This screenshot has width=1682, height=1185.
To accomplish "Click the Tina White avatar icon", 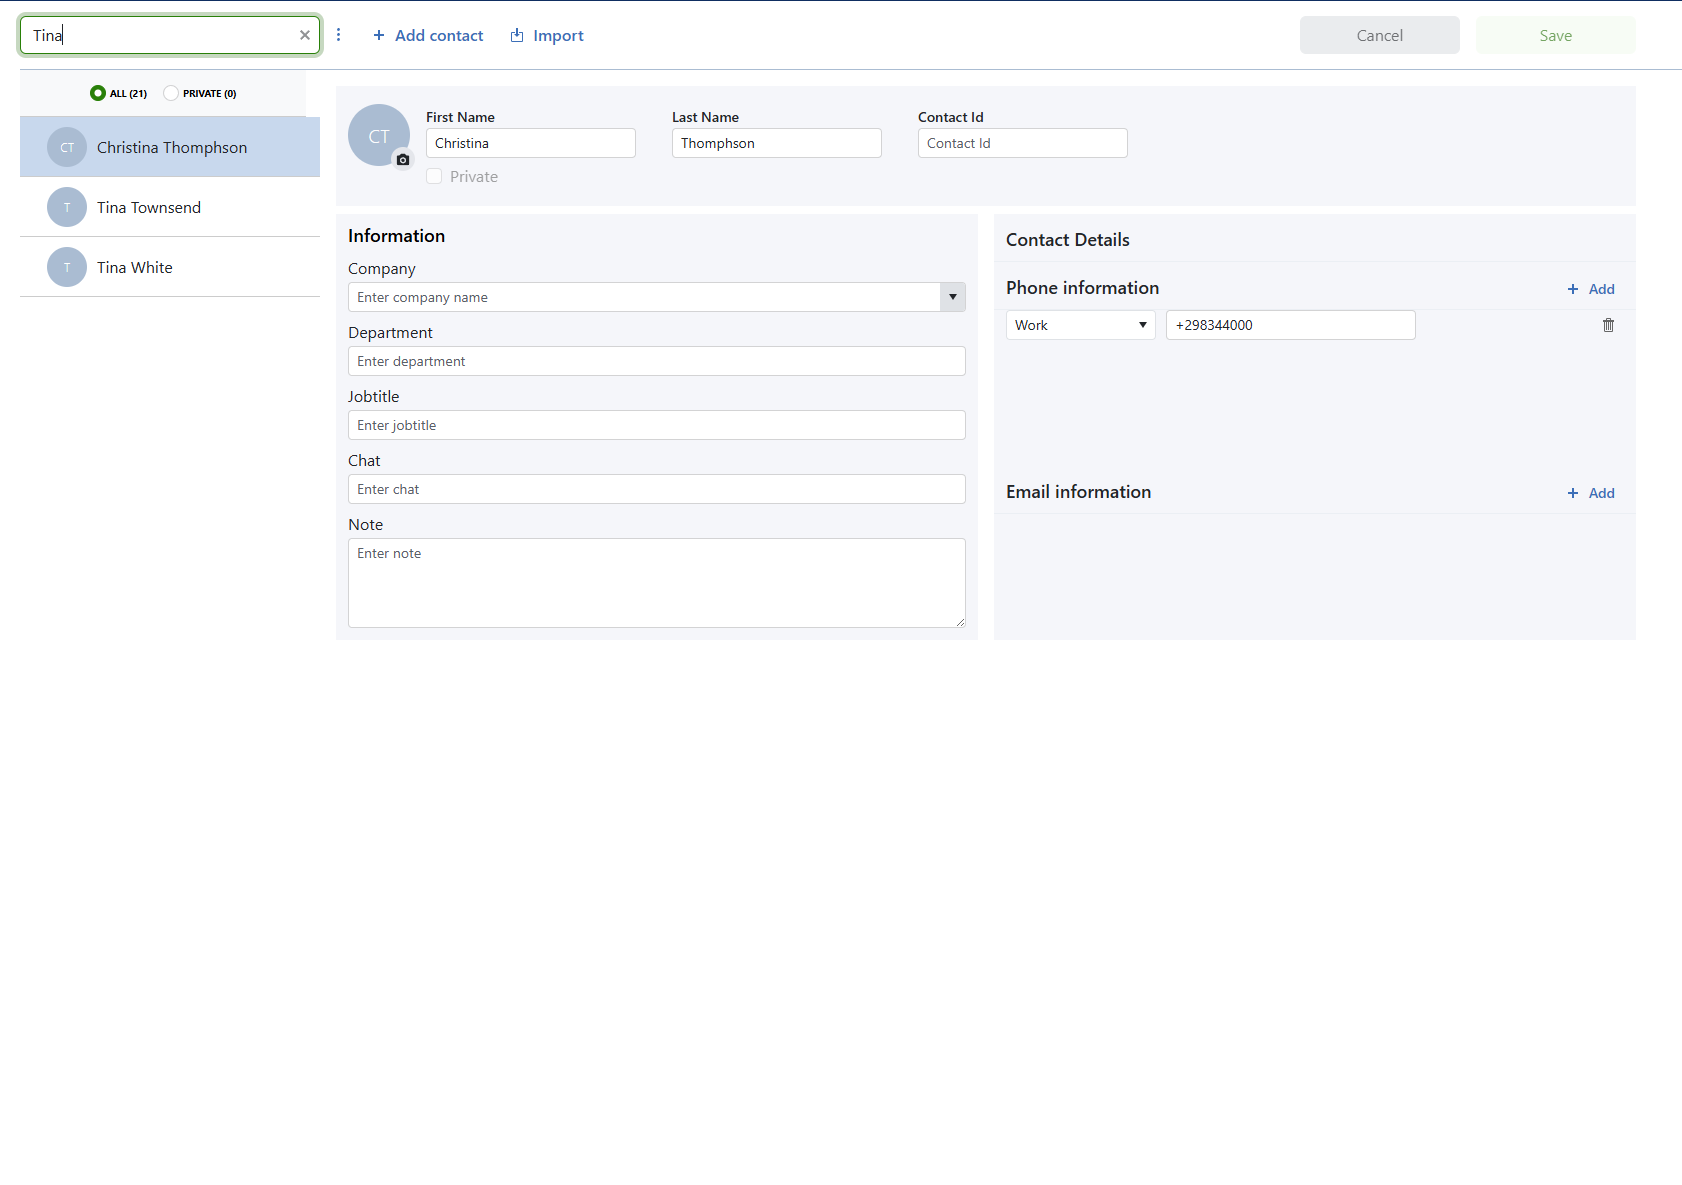I will (67, 267).
